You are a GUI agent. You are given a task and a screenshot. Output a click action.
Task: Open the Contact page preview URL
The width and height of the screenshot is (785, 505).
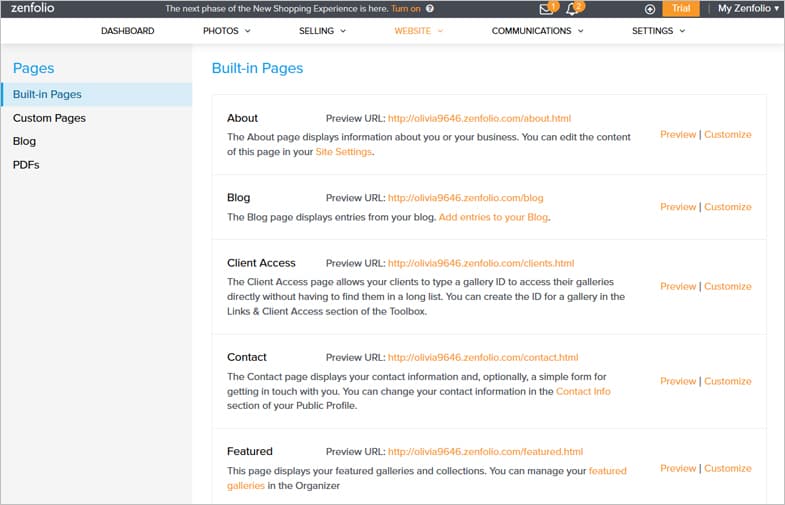pos(483,357)
